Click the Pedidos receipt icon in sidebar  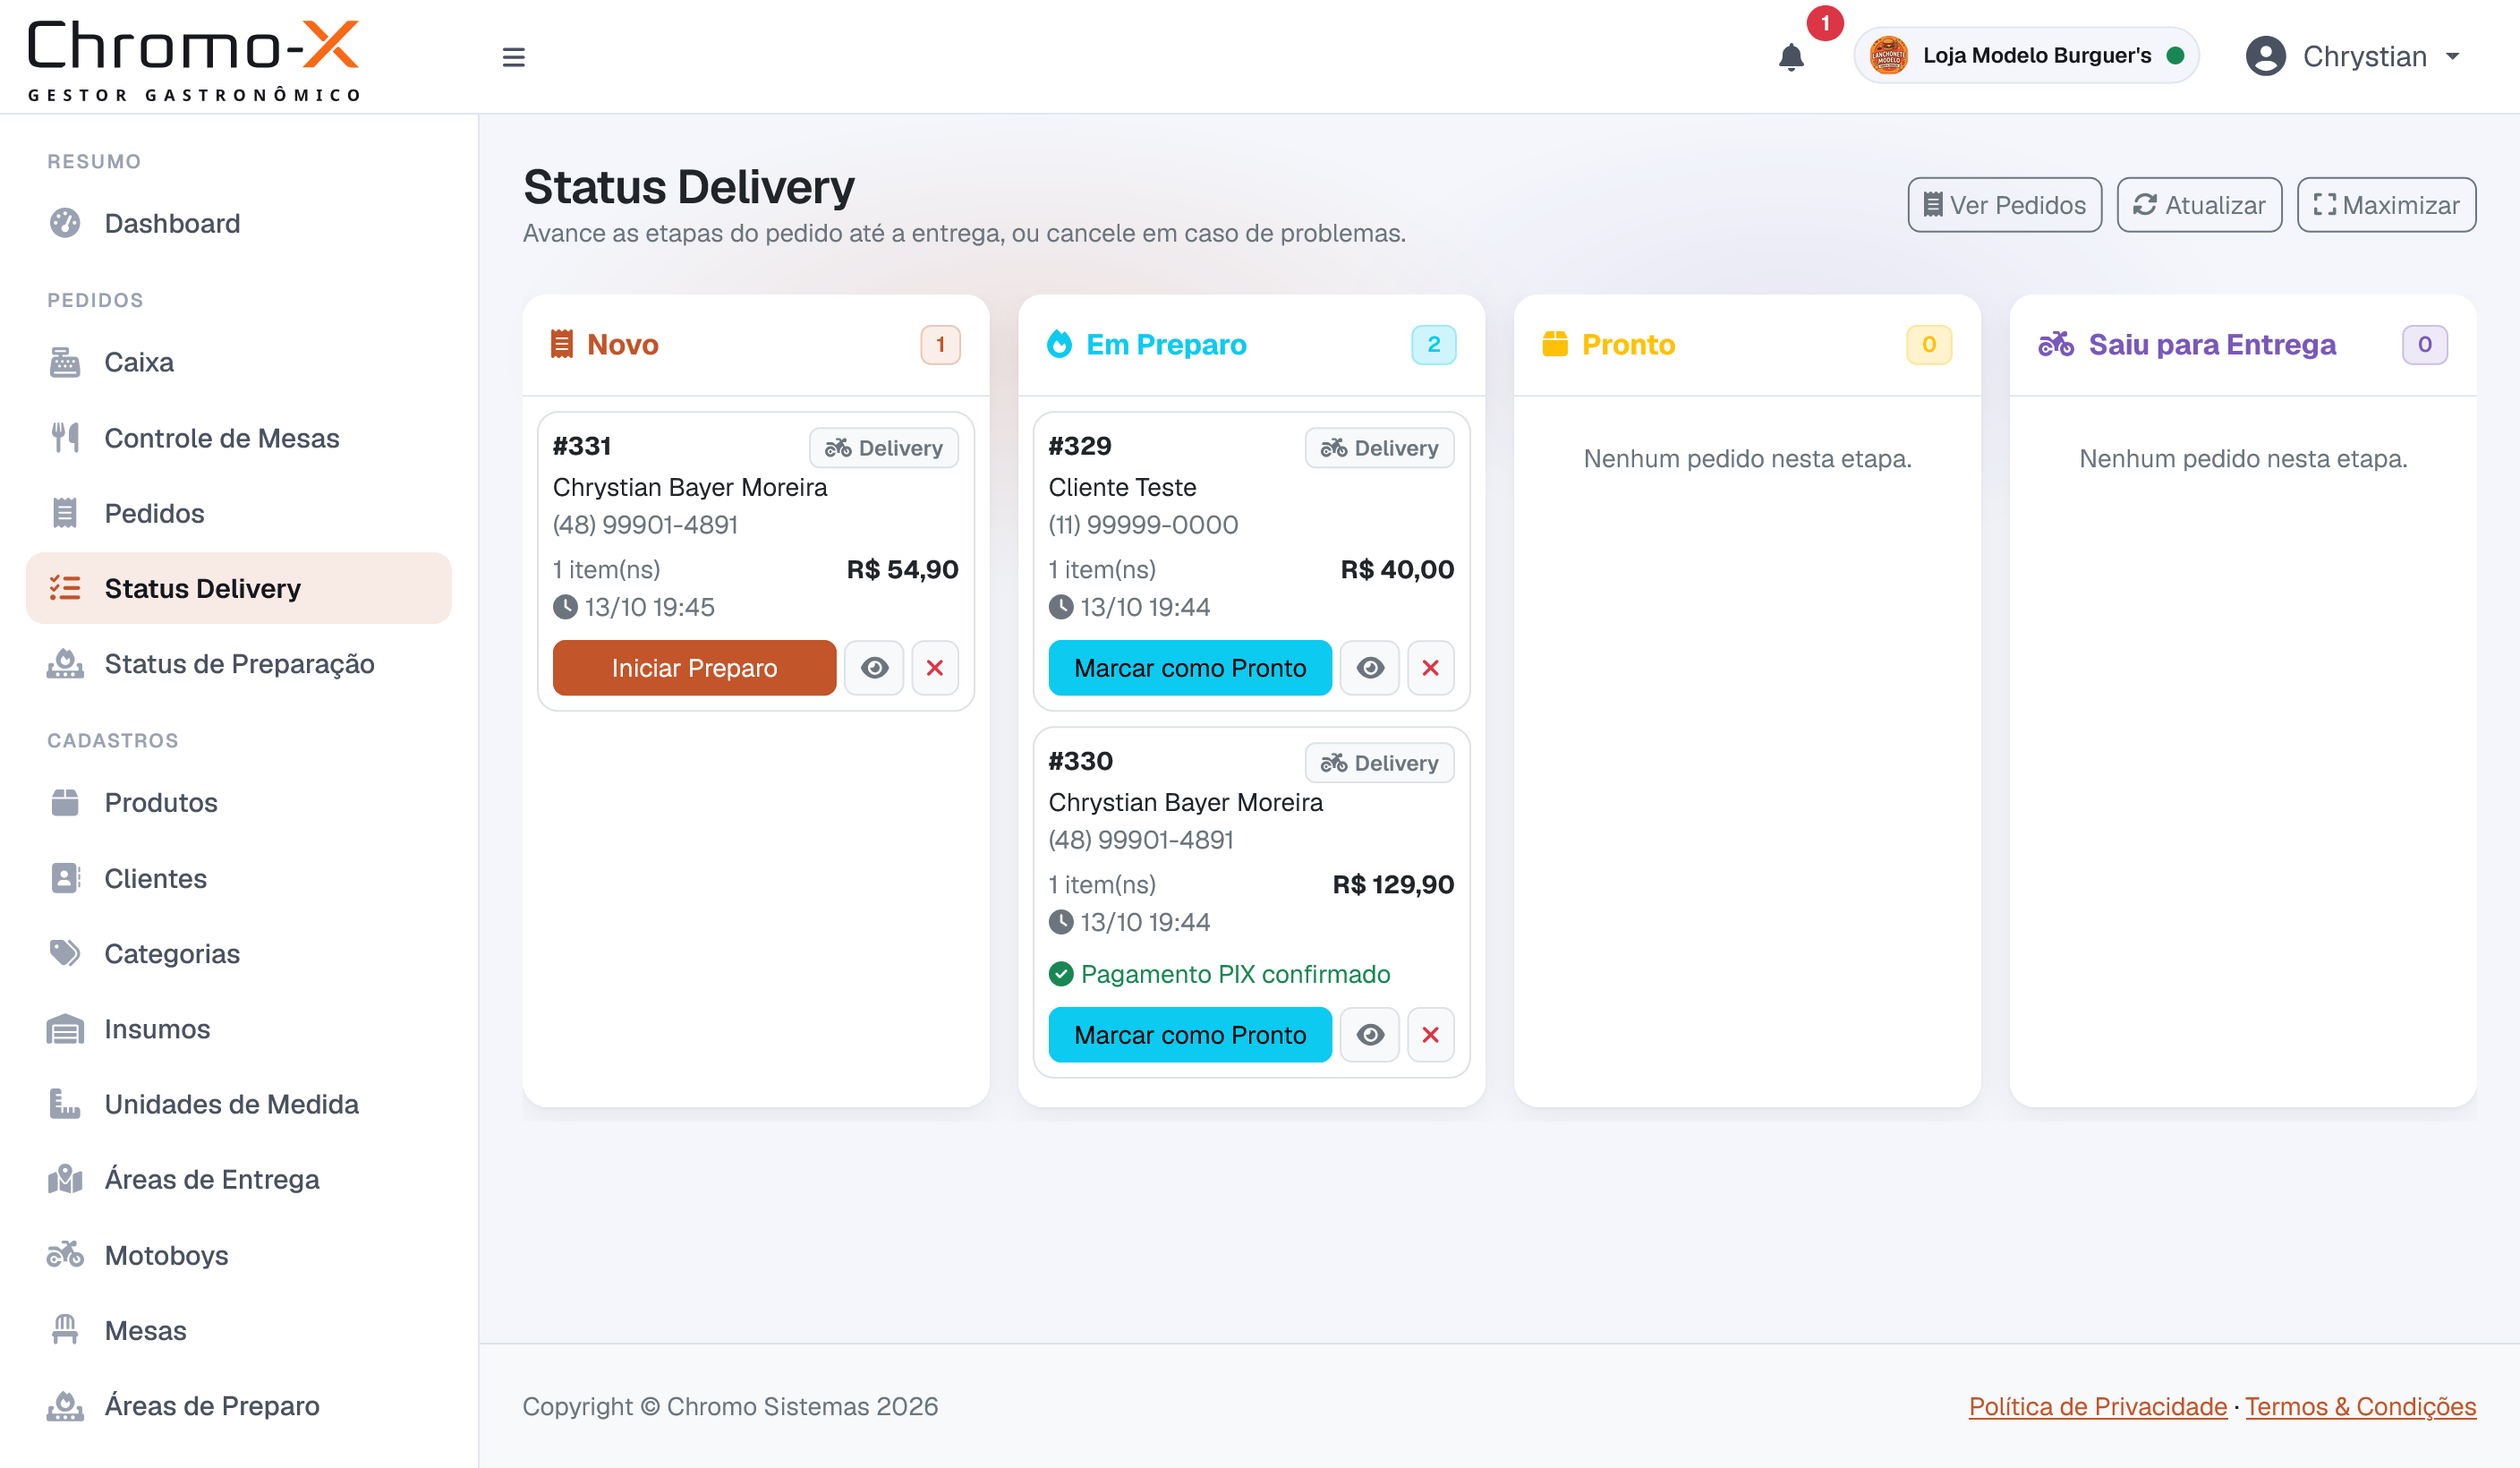tap(65, 513)
